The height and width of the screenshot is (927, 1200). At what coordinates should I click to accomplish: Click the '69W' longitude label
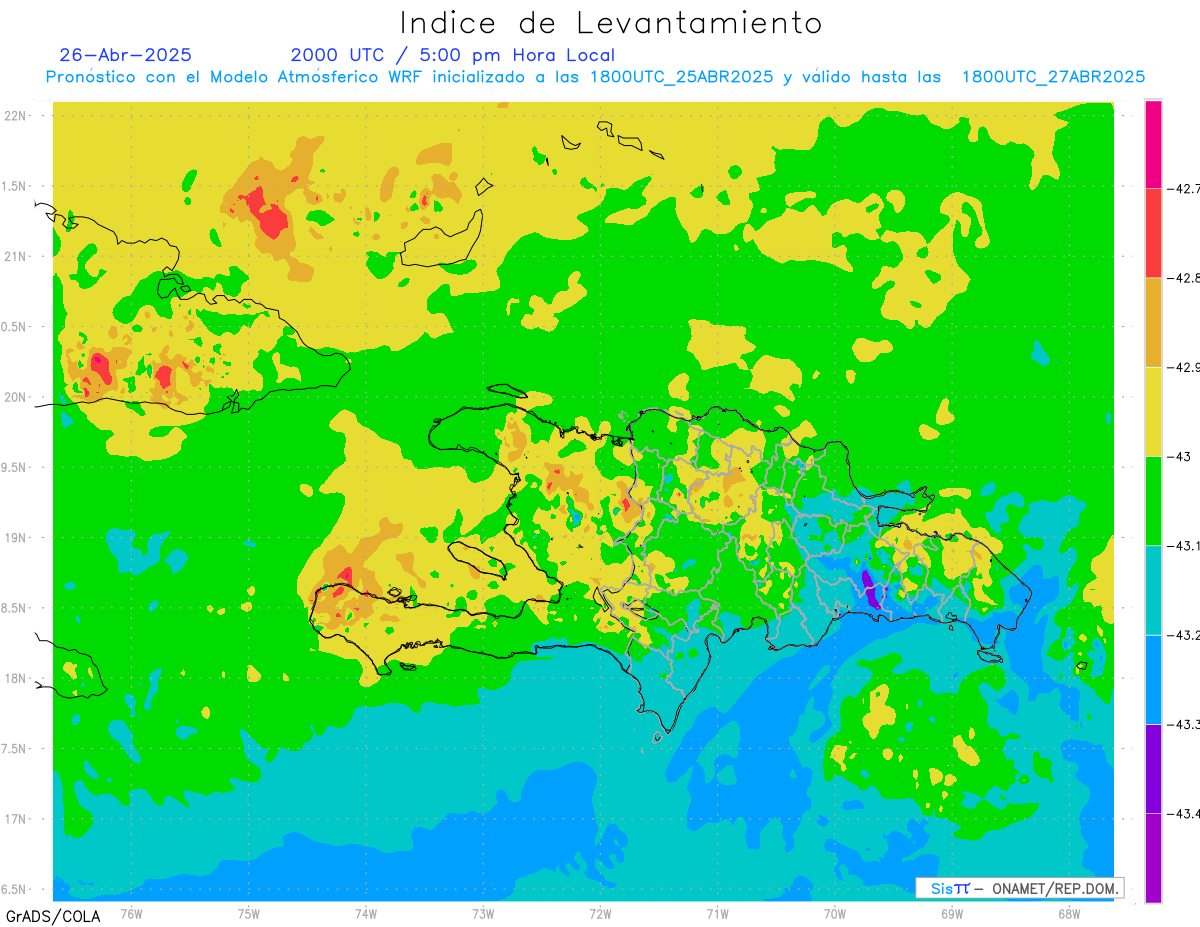[951, 914]
